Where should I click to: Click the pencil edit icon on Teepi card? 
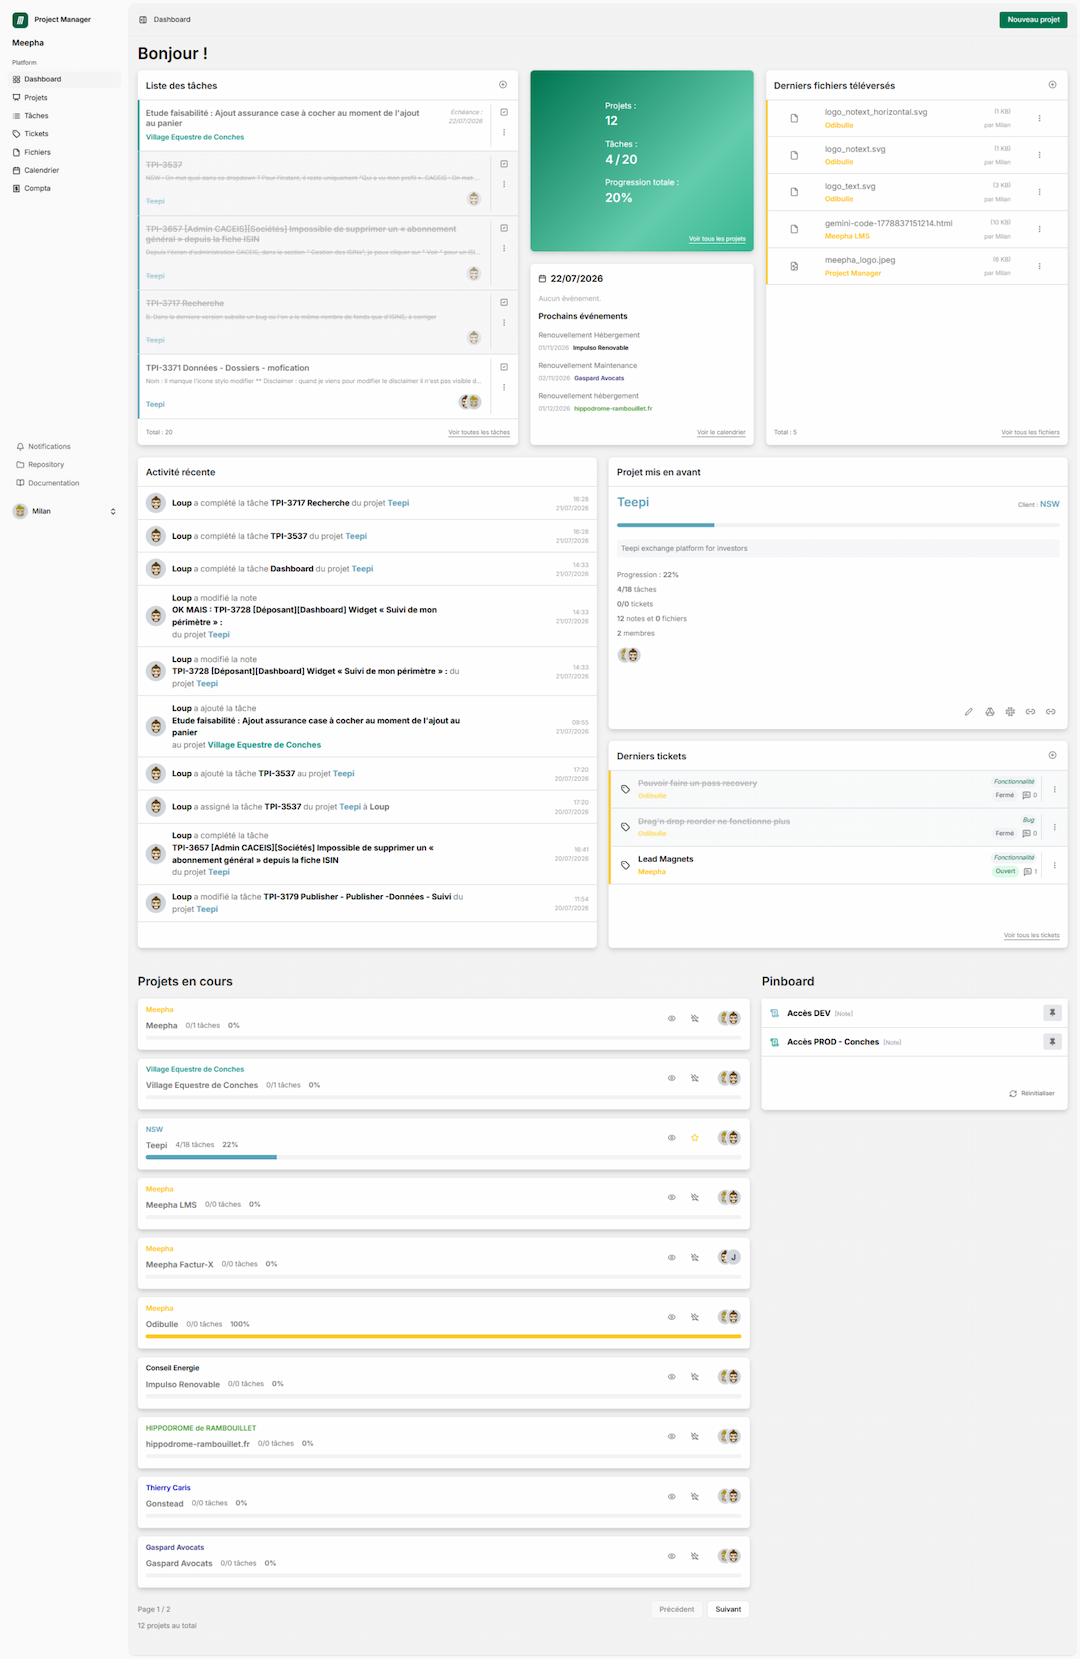click(x=968, y=712)
